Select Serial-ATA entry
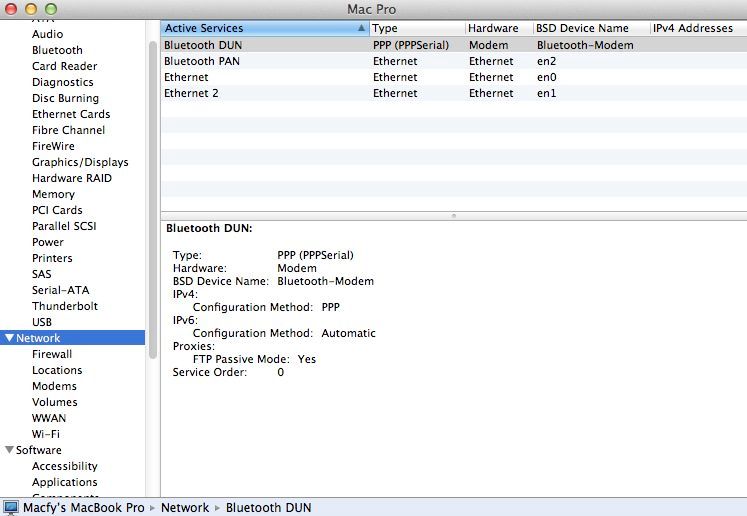Image resolution: width=747 pixels, height=516 pixels. (61, 290)
